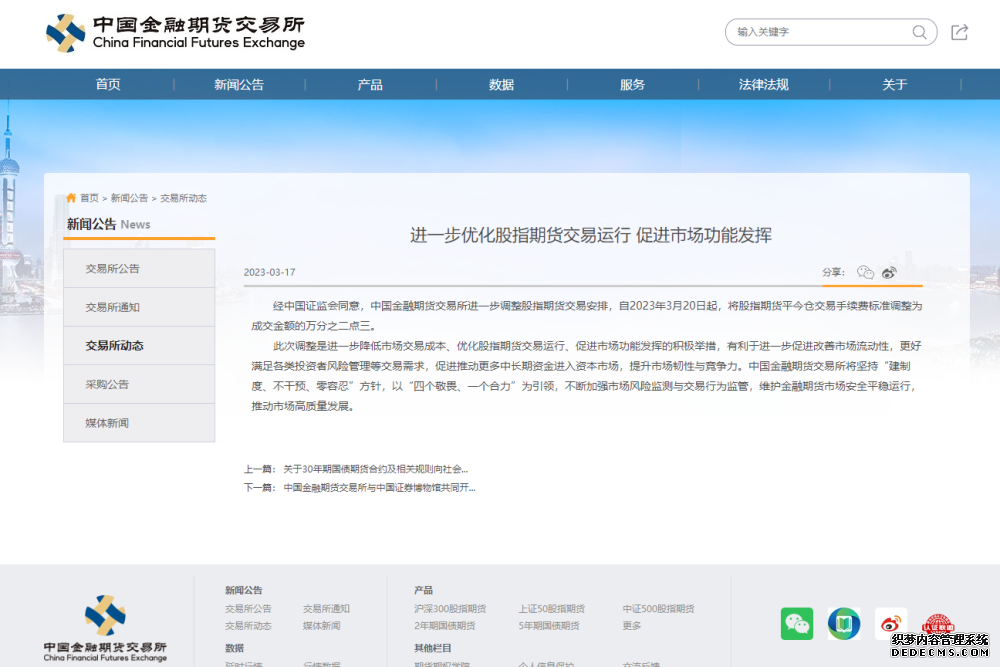The height and width of the screenshot is (667, 1000).
Task: Click the paragraph beginning 此次调整是进一步降低
Action: [587, 376]
